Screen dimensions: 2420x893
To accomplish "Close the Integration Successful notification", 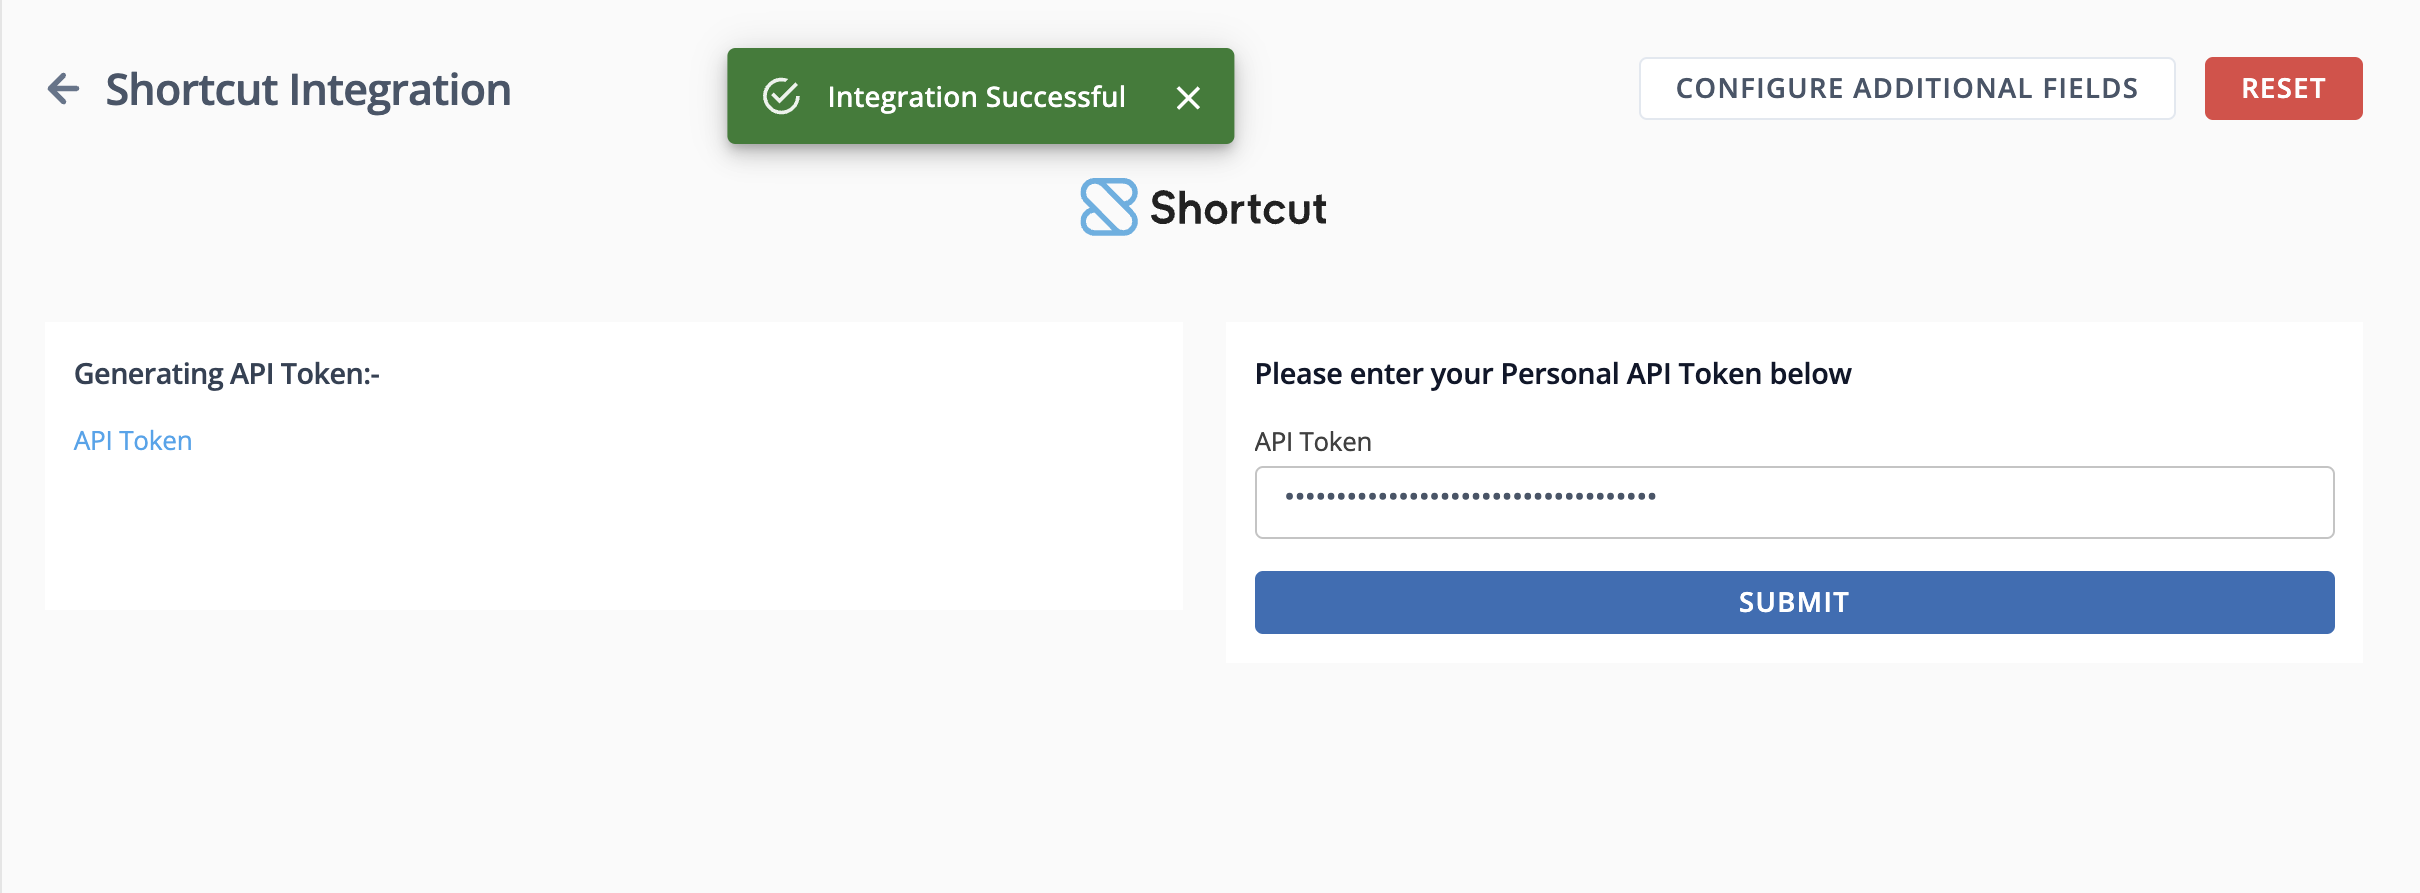I will [x=1188, y=97].
